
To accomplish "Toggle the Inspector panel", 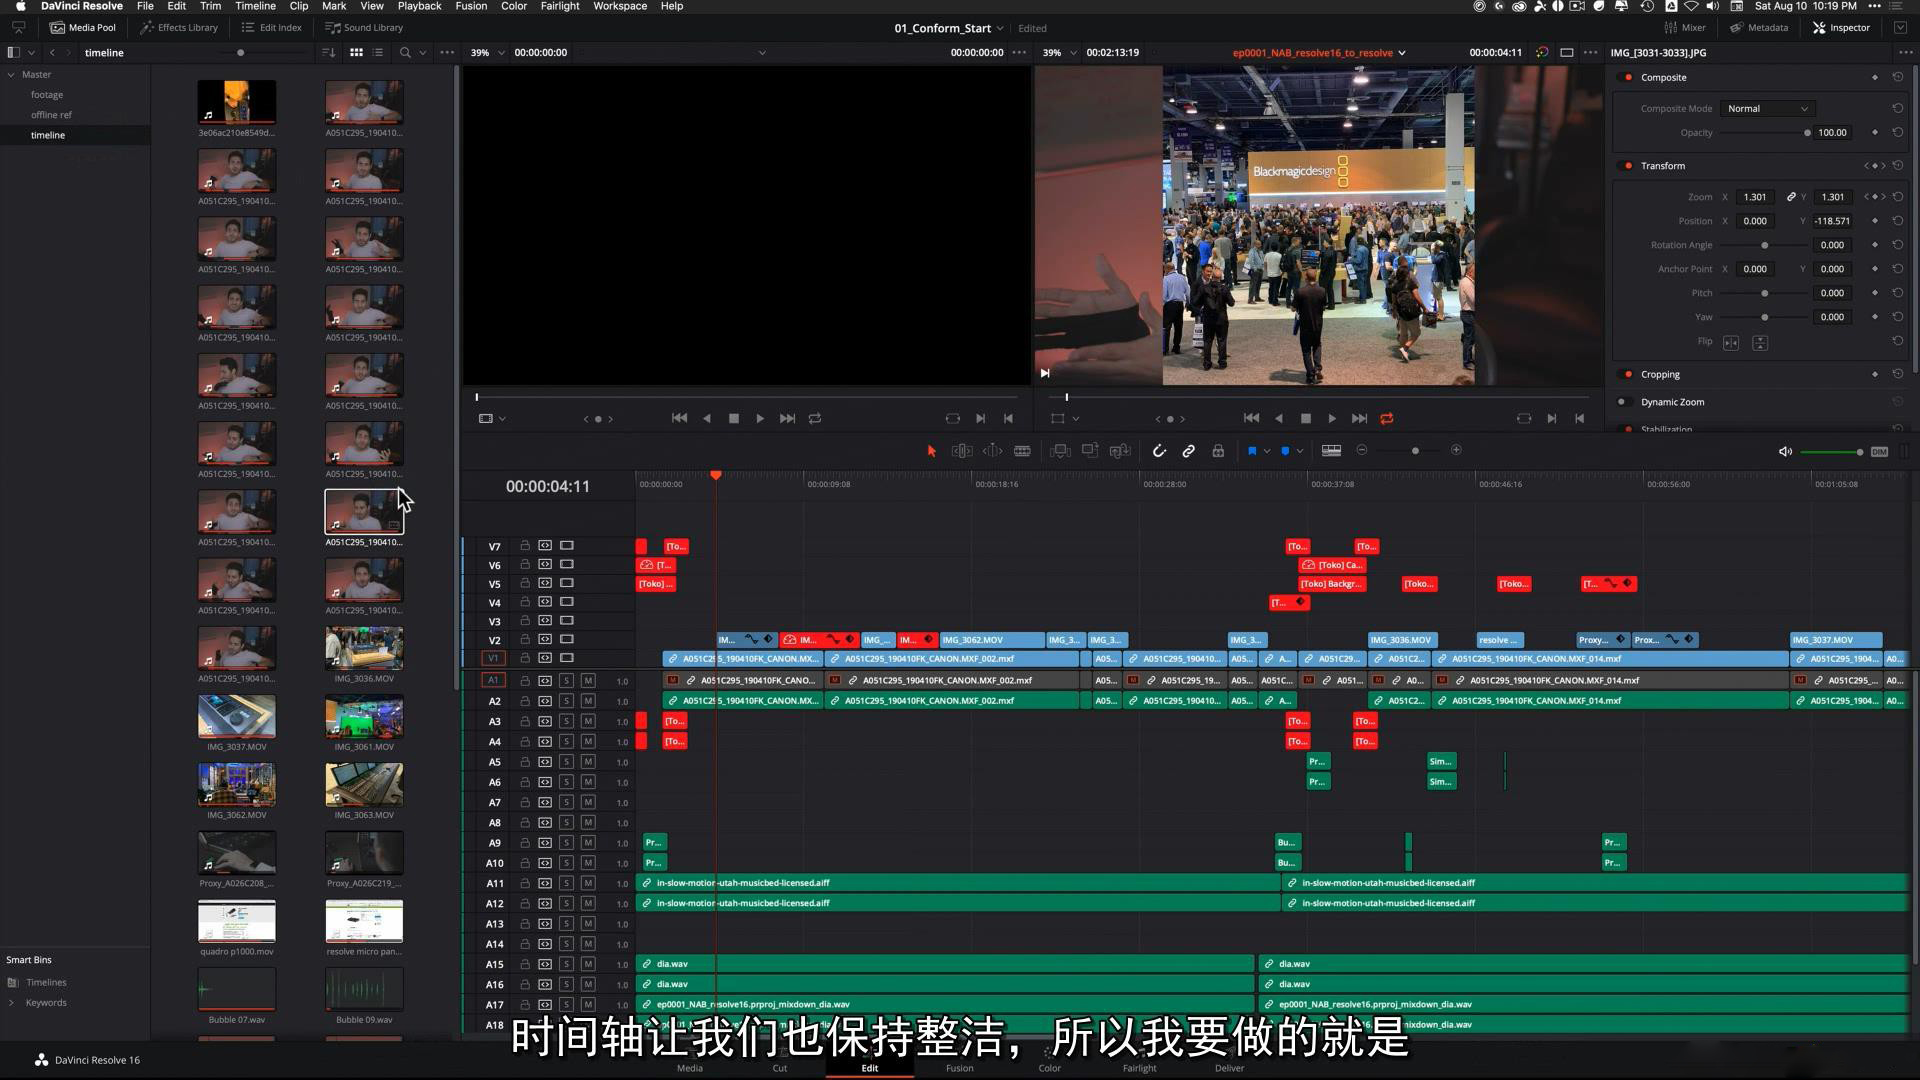I will [1841, 28].
